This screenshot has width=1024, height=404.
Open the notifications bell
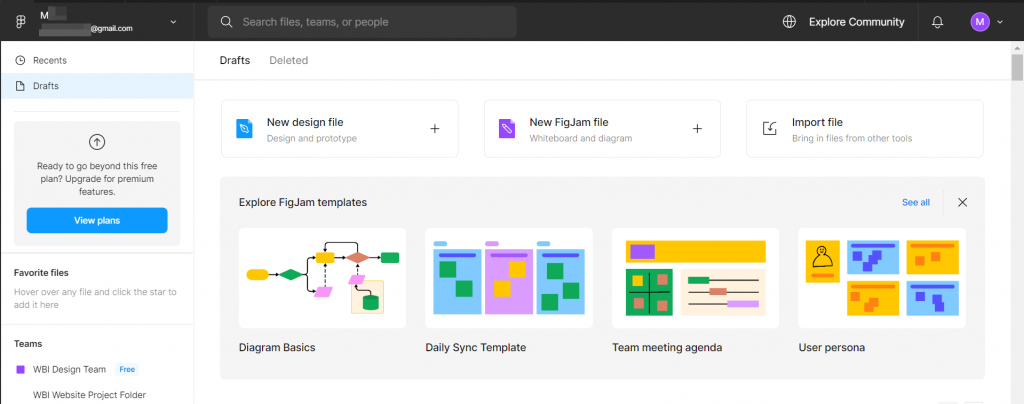[x=937, y=21]
